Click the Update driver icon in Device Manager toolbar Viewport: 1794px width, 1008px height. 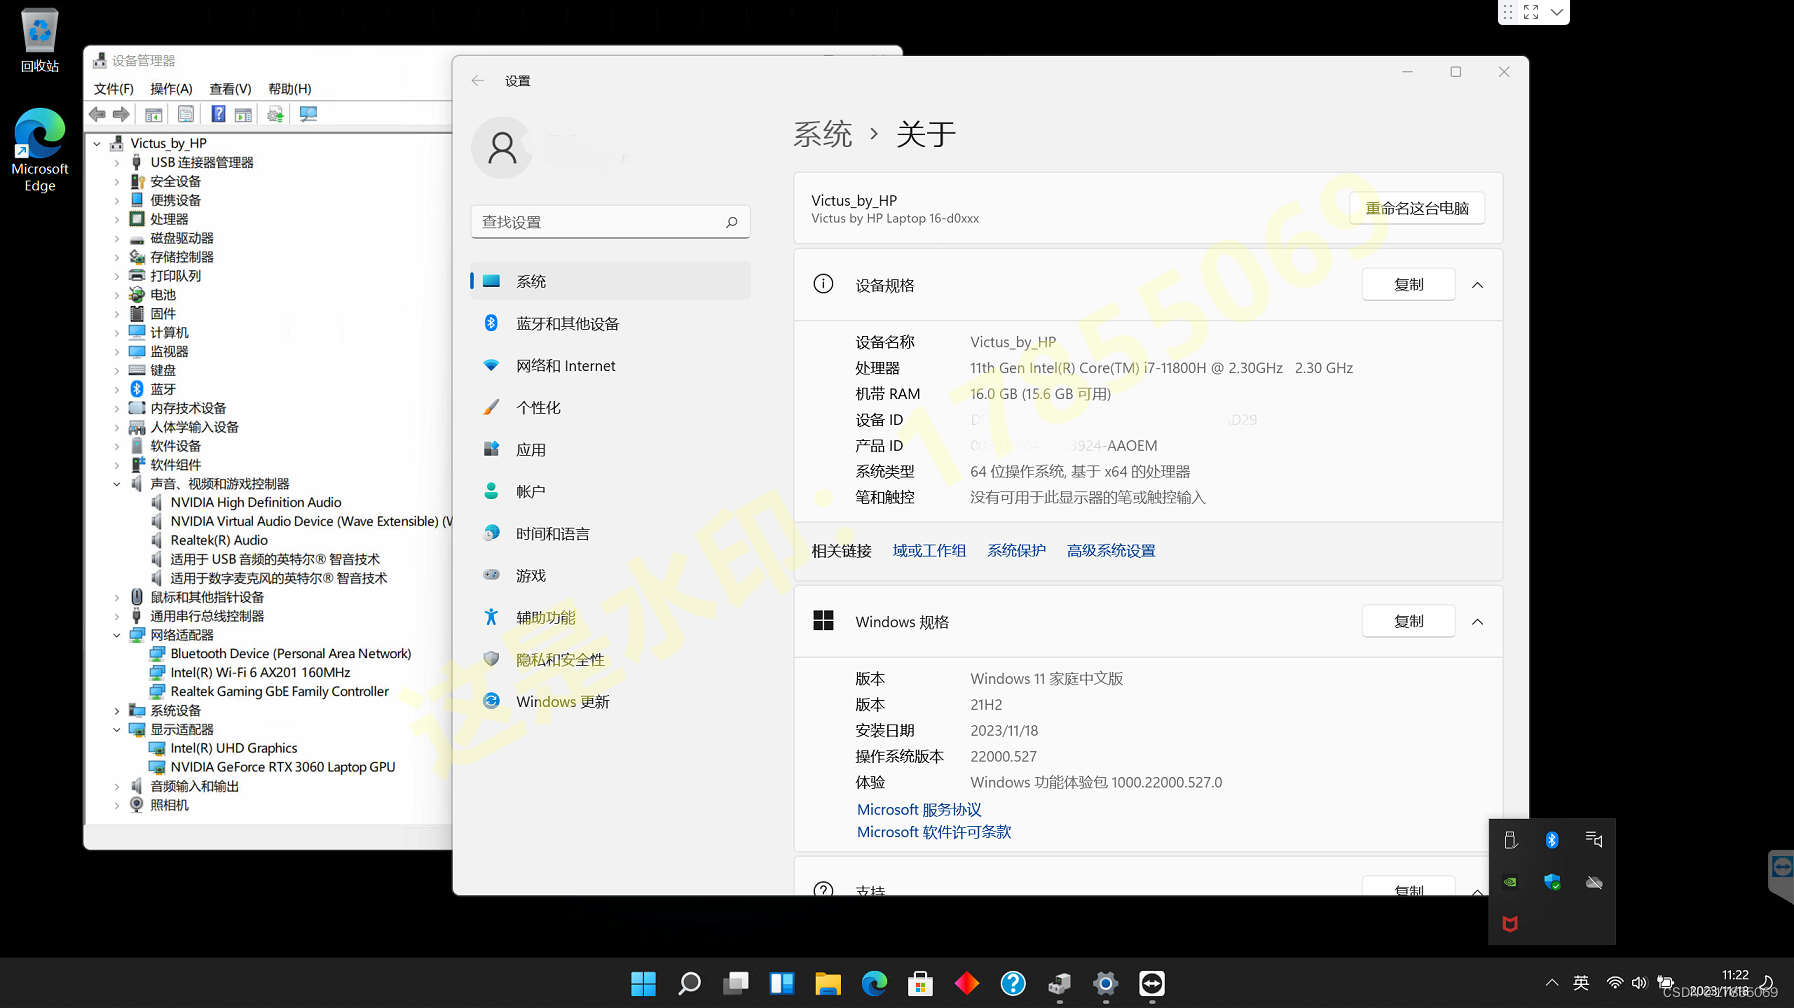click(x=275, y=114)
